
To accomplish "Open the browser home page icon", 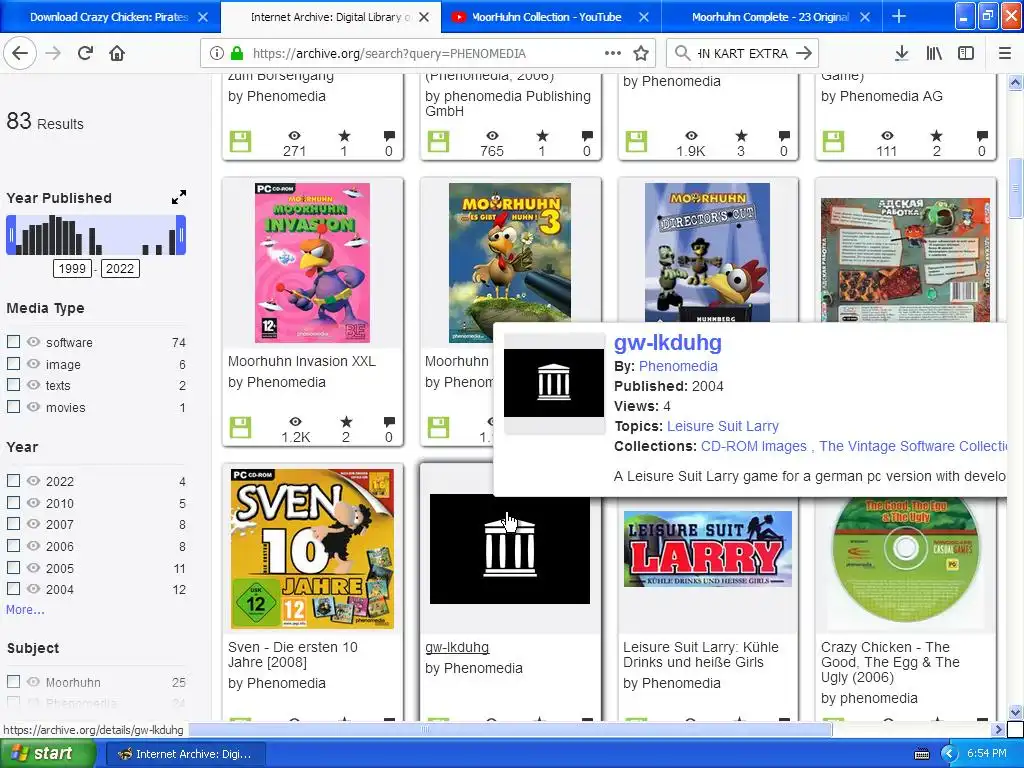I will point(117,53).
